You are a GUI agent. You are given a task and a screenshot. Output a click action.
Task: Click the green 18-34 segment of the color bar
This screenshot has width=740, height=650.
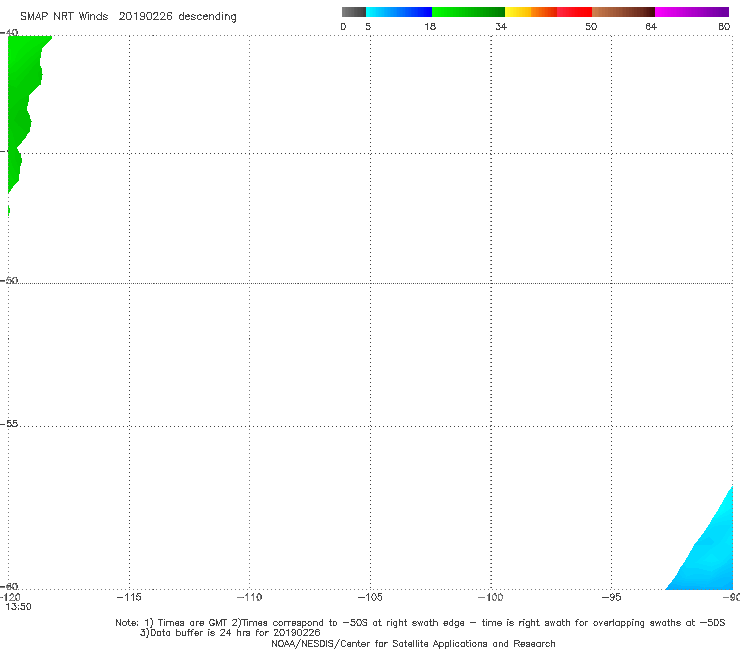[468, 12]
